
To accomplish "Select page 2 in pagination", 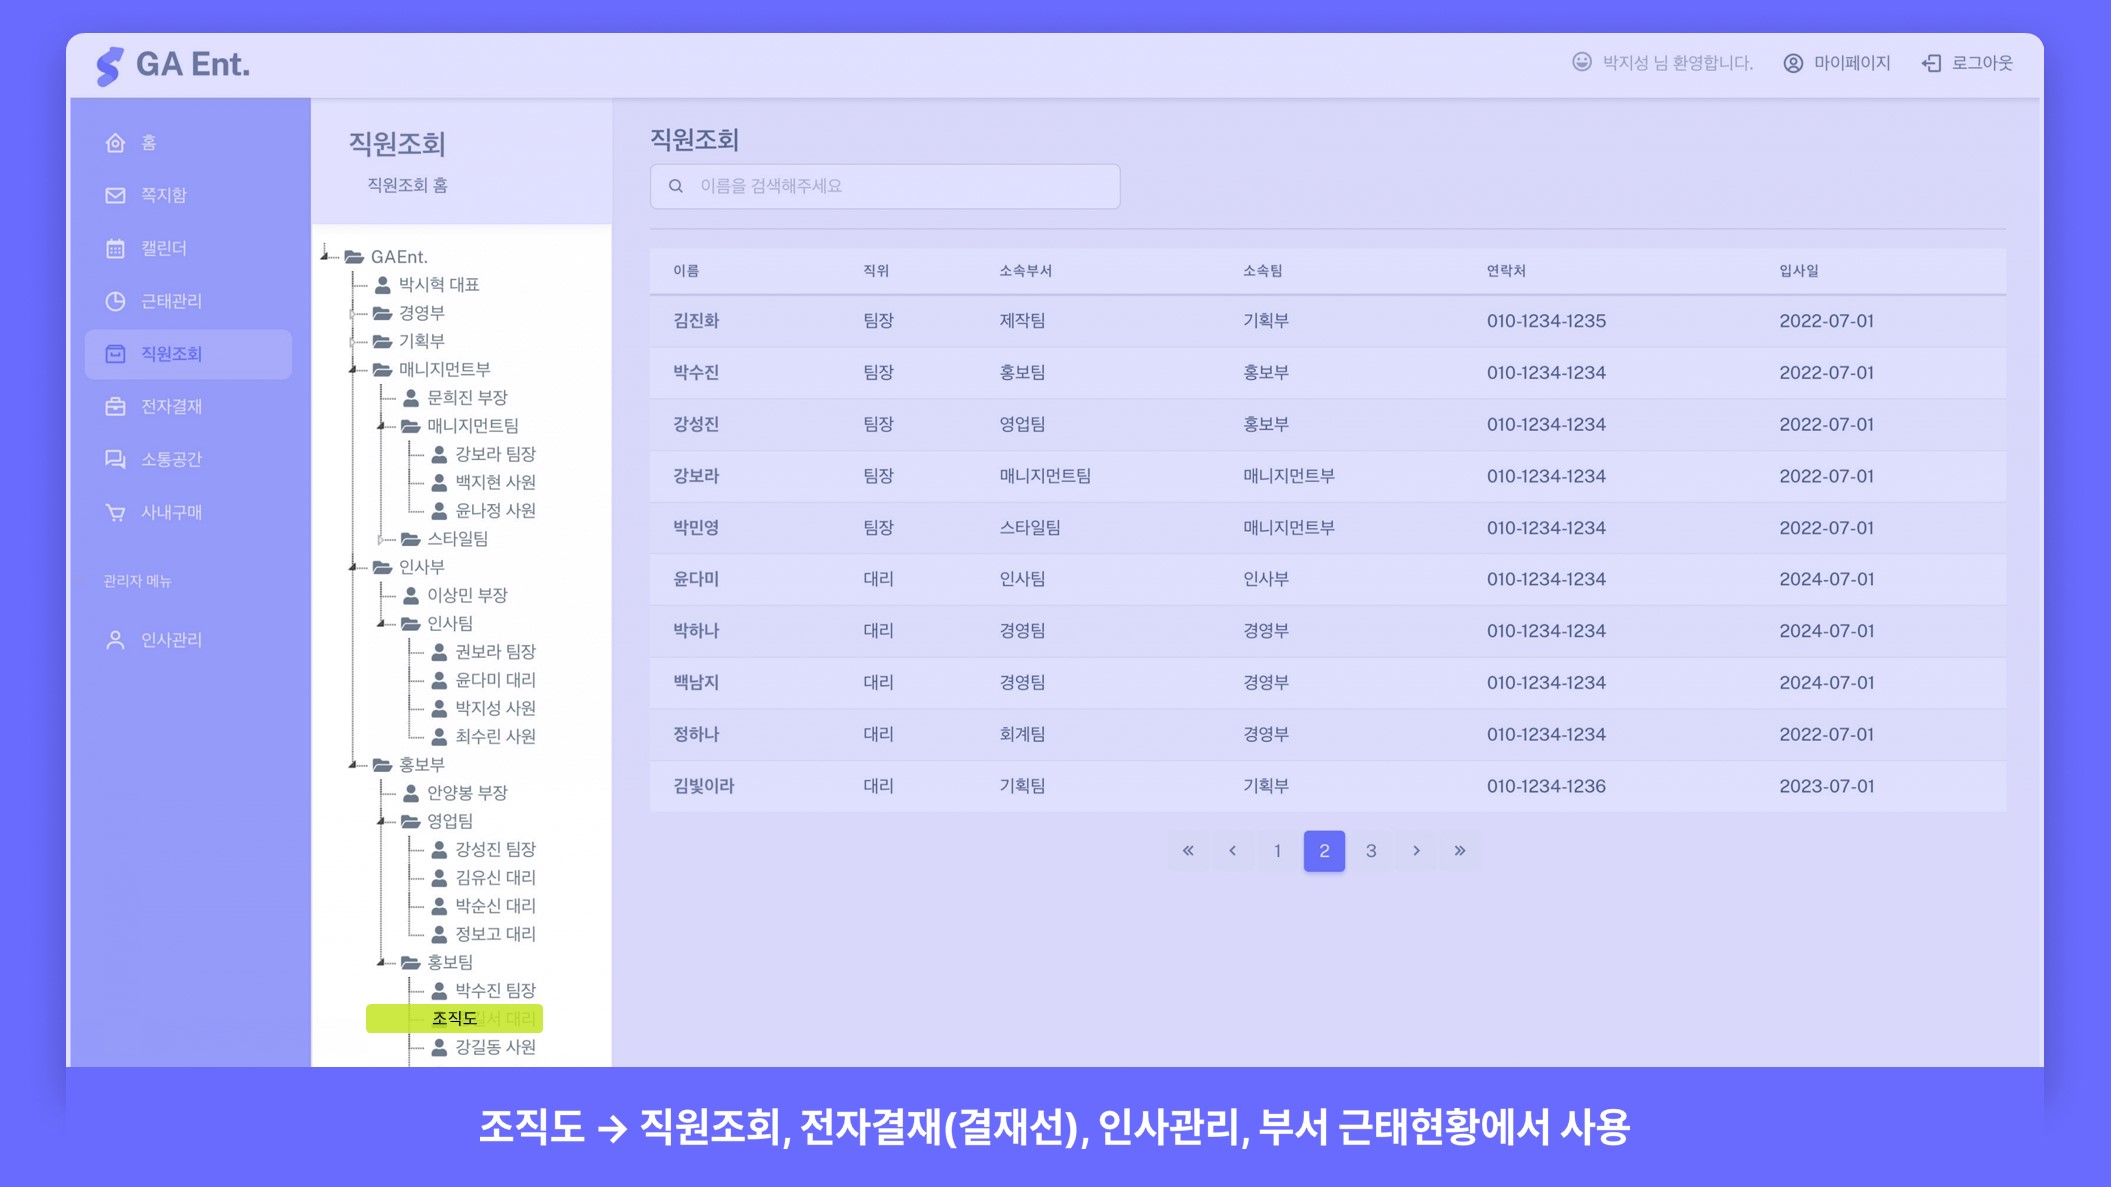I will [x=1324, y=851].
